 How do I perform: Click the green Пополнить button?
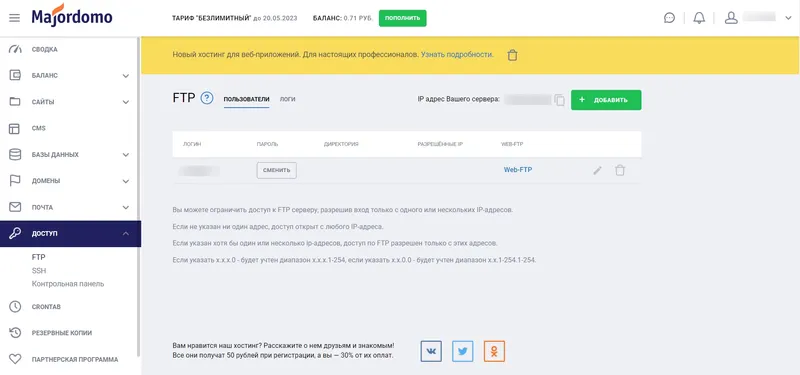click(403, 18)
